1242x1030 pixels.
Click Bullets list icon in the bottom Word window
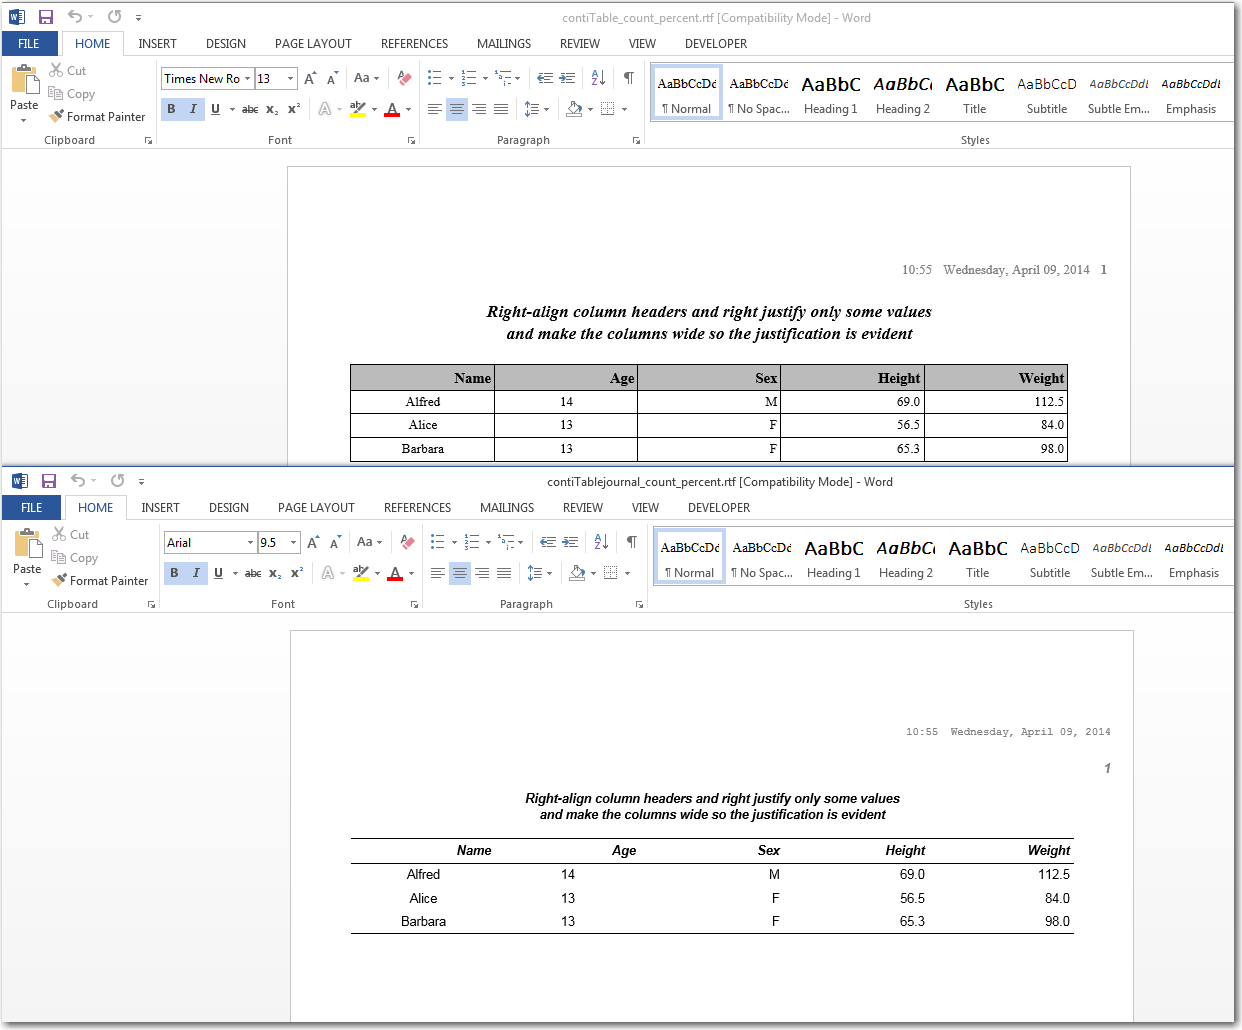438,542
